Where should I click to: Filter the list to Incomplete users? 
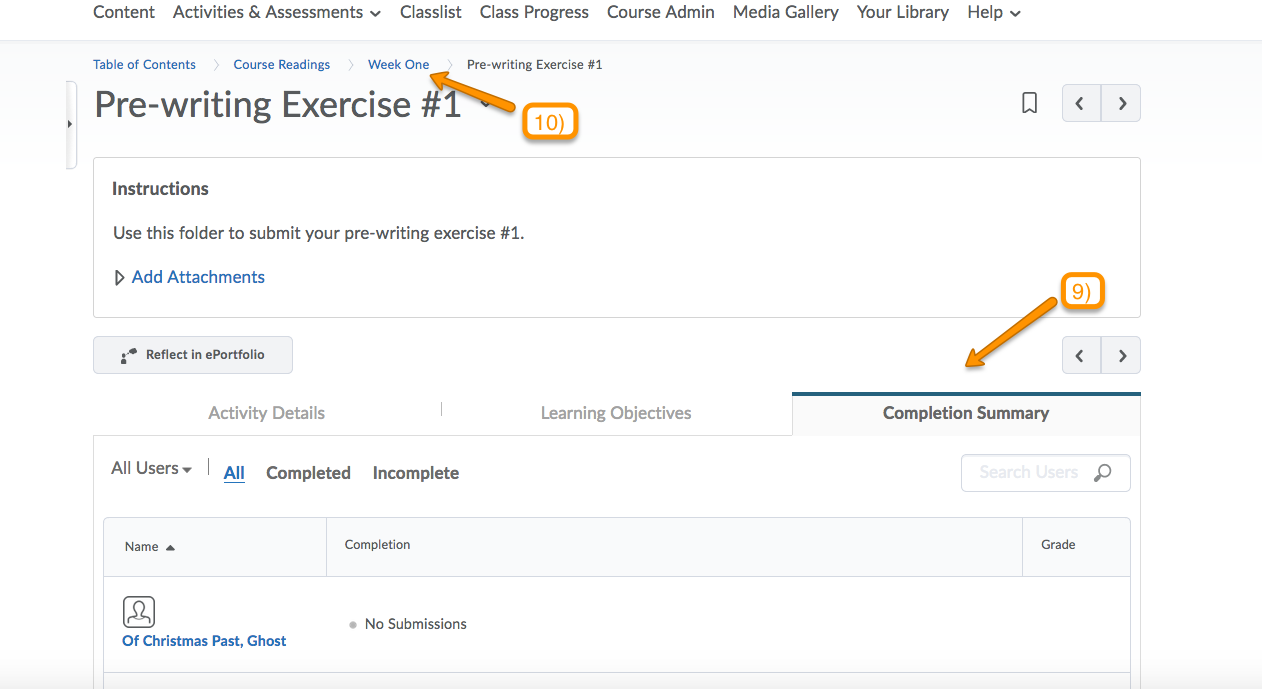point(415,472)
